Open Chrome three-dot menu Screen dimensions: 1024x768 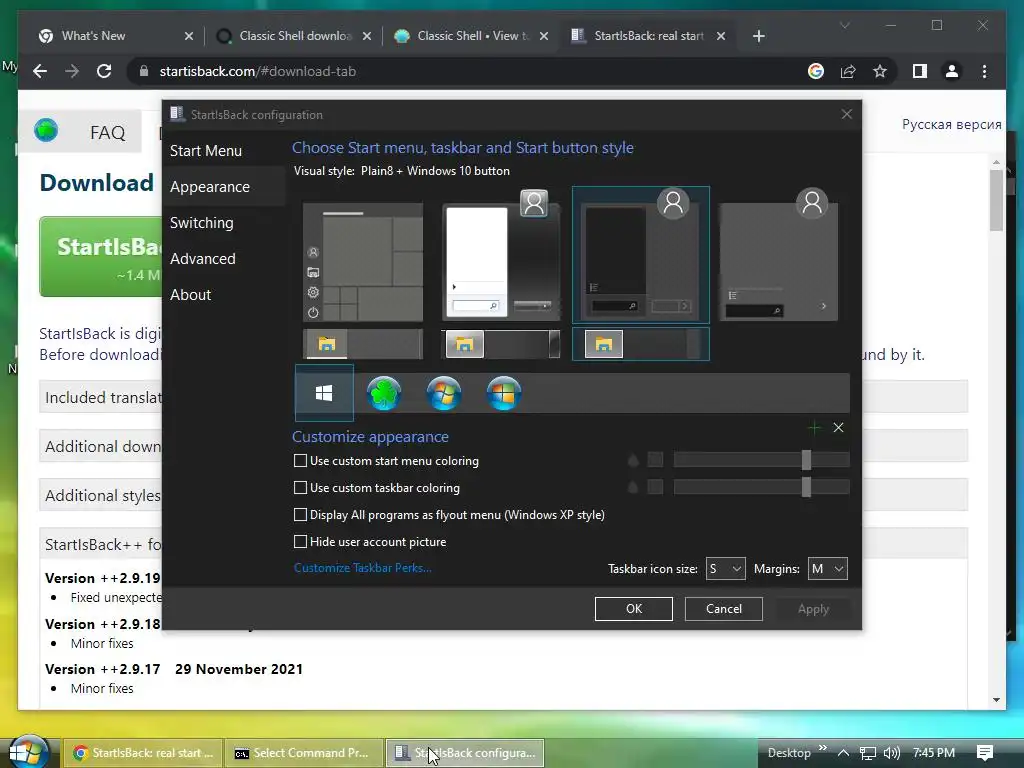click(x=984, y=71)
